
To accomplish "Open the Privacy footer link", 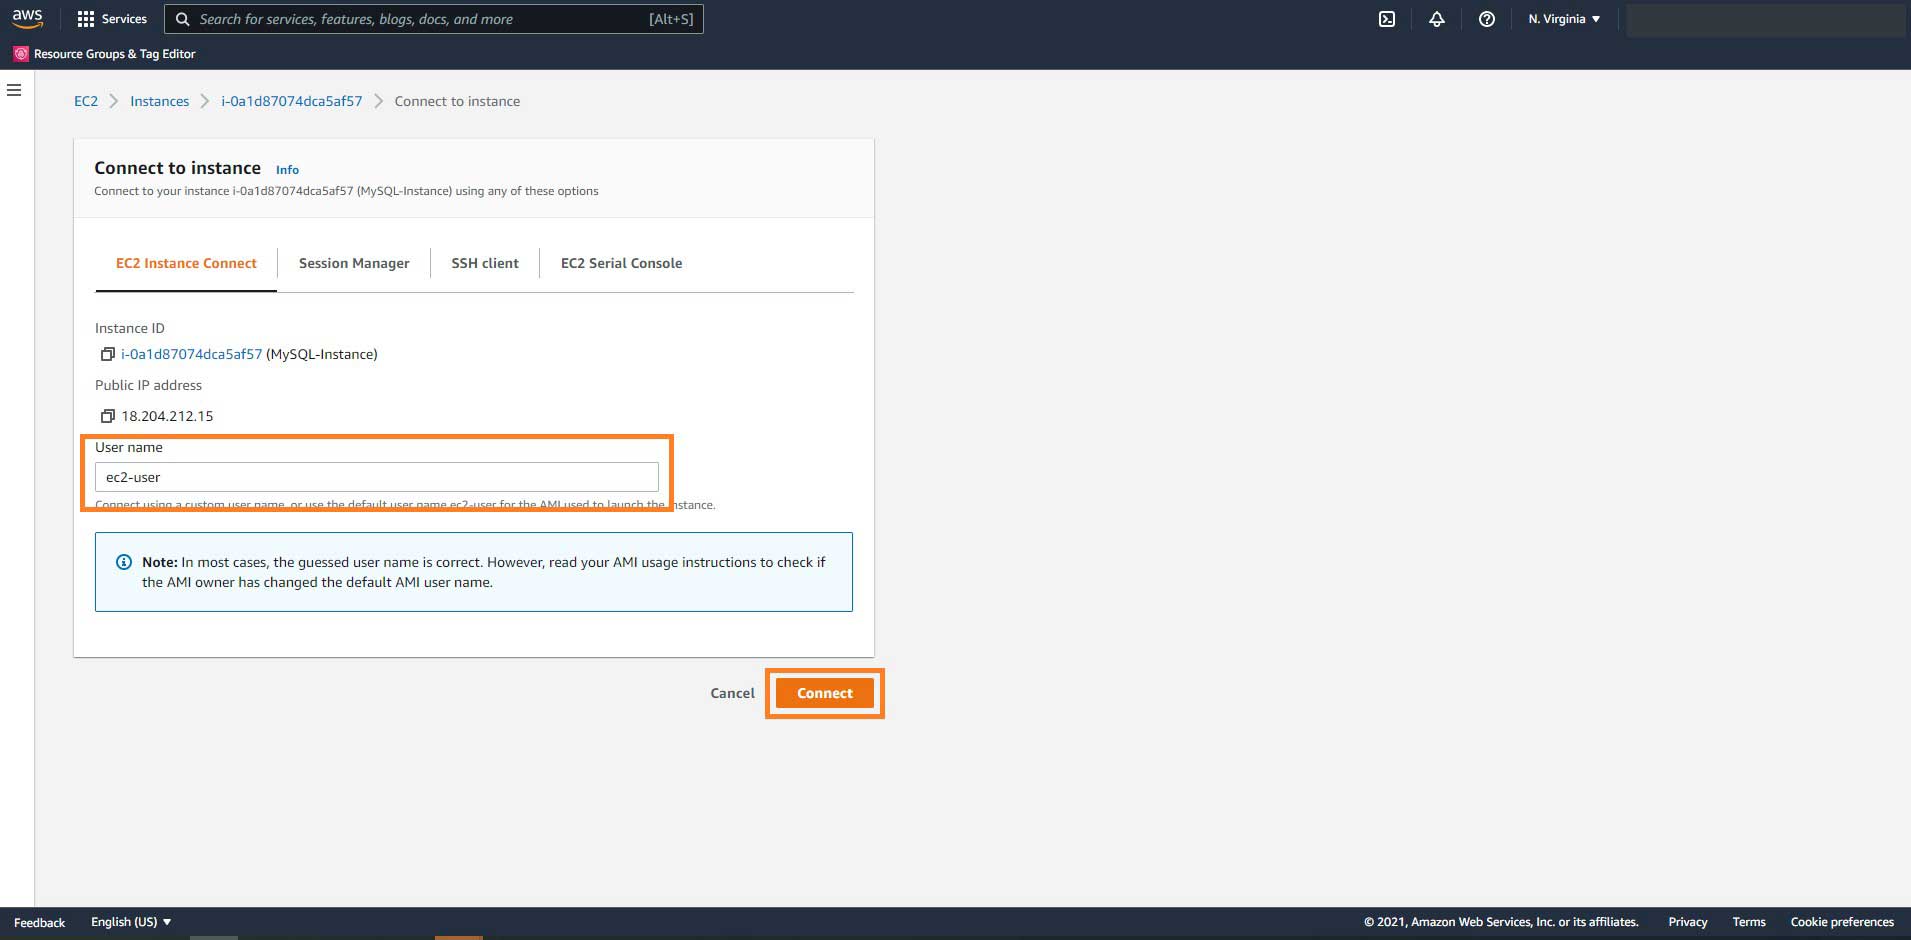I will [x=1688, y=922].
